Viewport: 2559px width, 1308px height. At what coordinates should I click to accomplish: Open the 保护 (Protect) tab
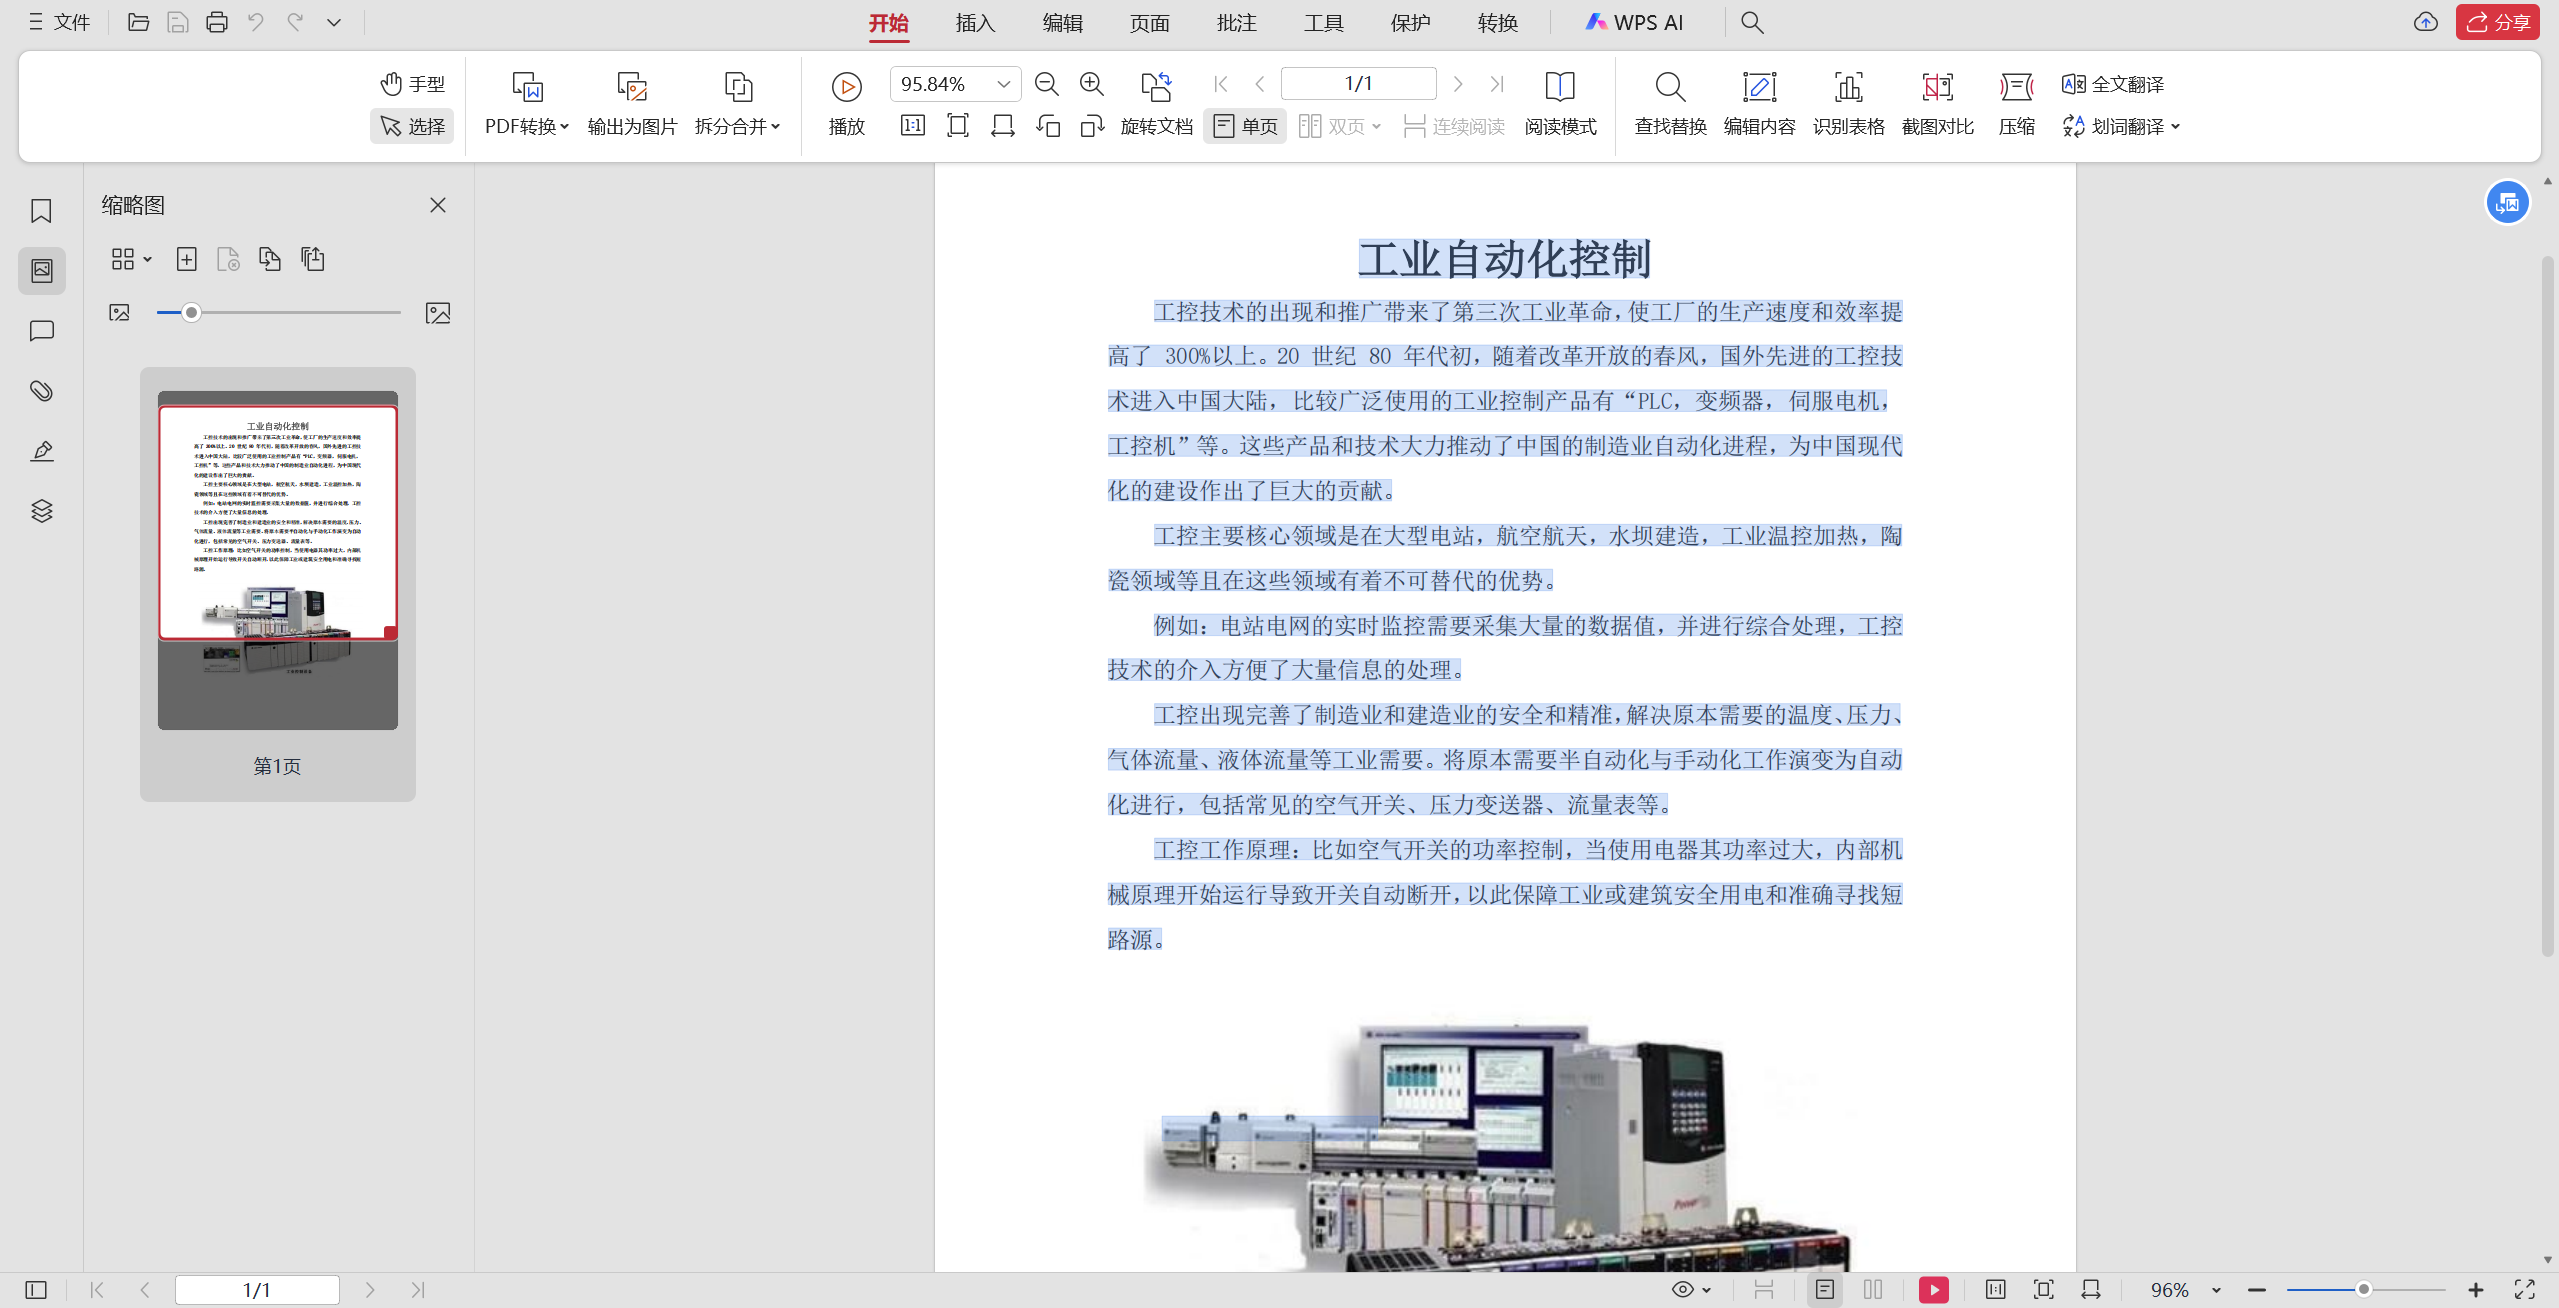pos(1410,22)
